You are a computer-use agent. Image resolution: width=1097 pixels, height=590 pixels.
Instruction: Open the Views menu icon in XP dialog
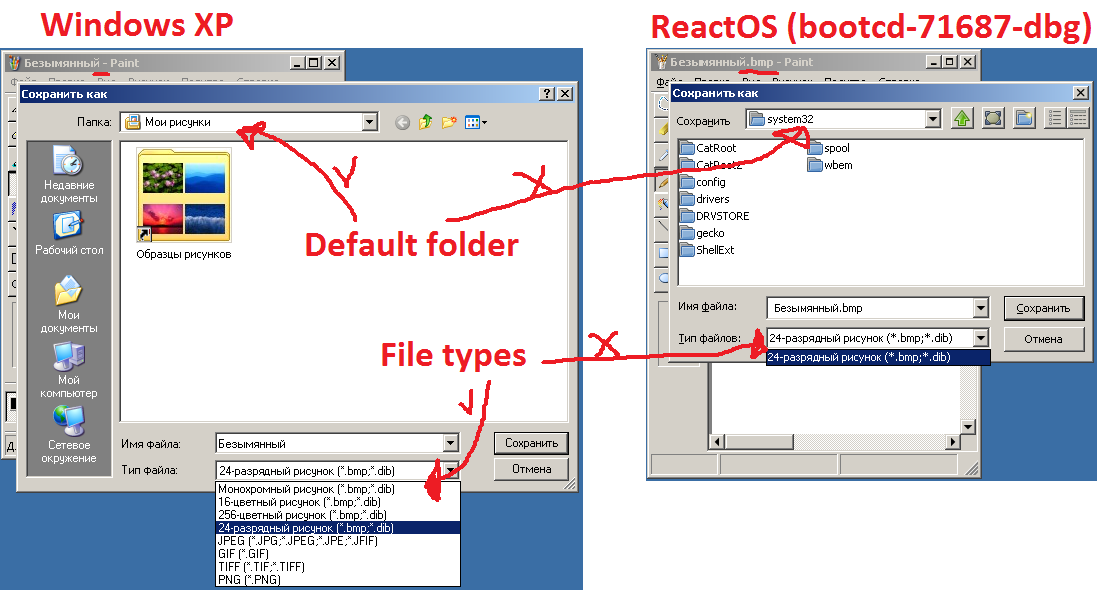(x=475, y=123)
